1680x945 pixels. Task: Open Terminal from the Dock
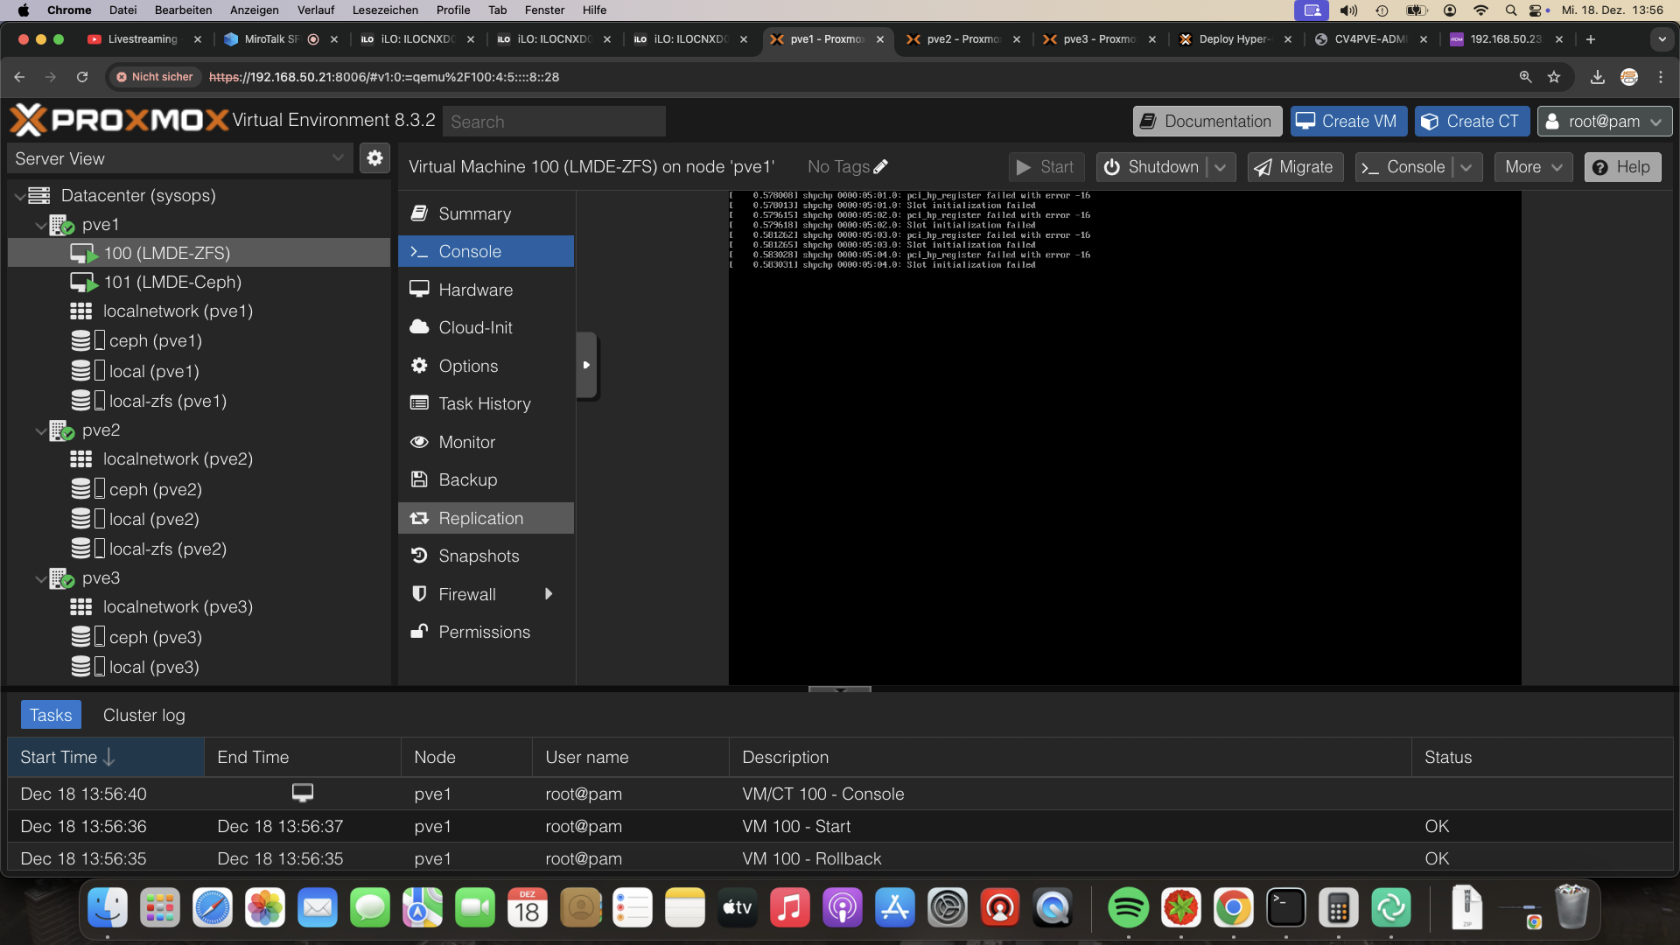[x=1285, y=908]
